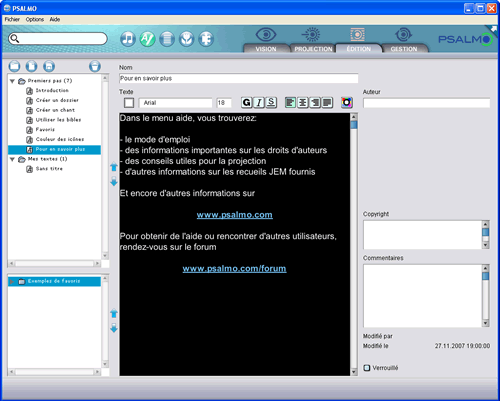Viewport: 500px width, 401px height.
Task: Click the empty square box beside Arial
Action: (129, 103)
